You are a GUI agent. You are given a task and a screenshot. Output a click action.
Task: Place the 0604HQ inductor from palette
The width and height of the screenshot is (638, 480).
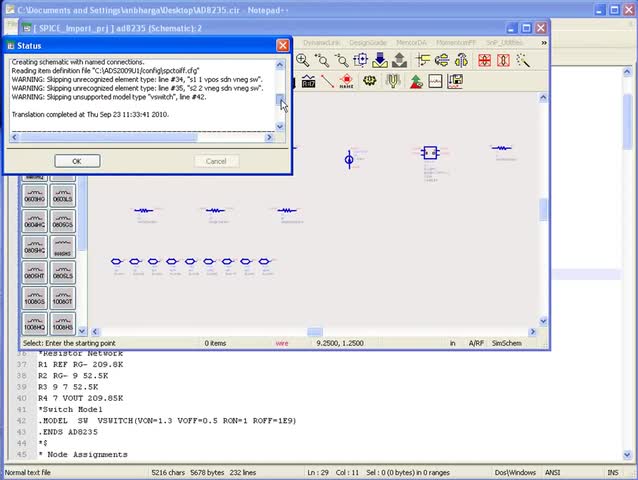pos(35,221)
